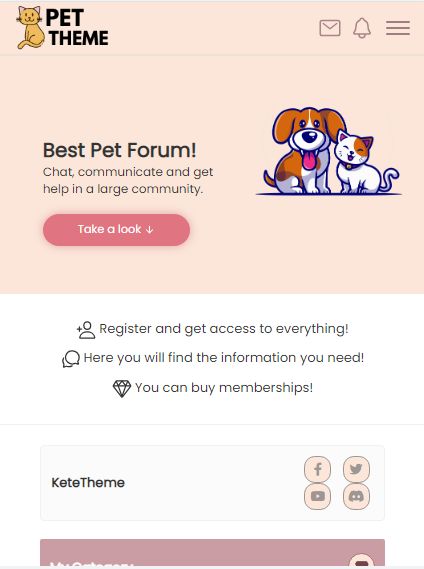This screenshot has width=424, height=569.
Task: Click You can buy memberships text
Action: coord(224,388)
